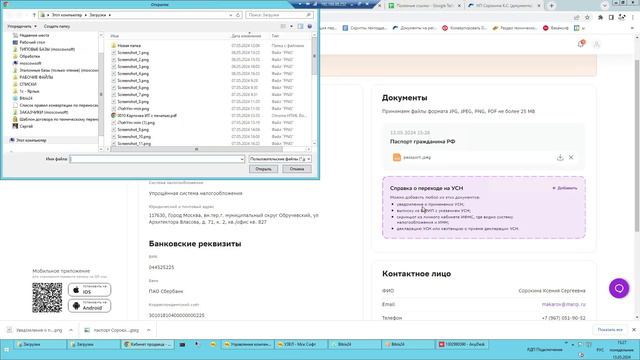Expand options for the паспорт Сорокиной download
This screenshot has width=640, height=360.
pos(149,330)
